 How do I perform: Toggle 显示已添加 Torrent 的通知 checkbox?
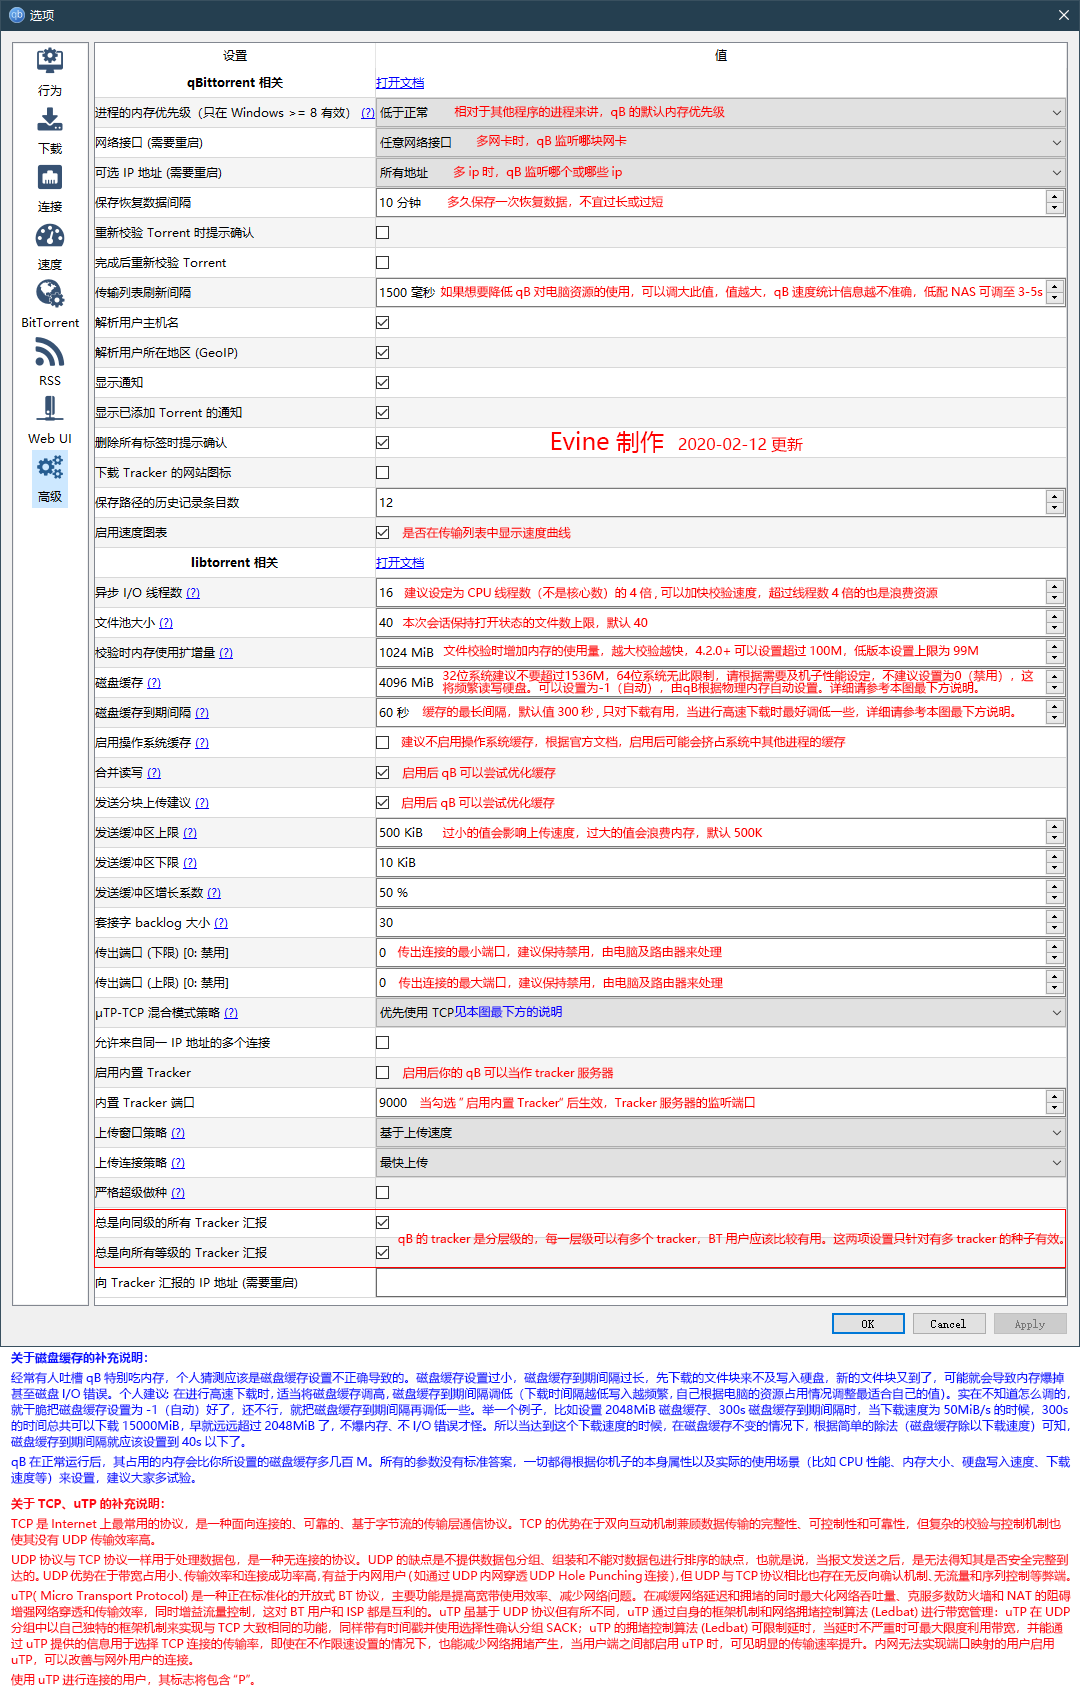click(382, 412)
